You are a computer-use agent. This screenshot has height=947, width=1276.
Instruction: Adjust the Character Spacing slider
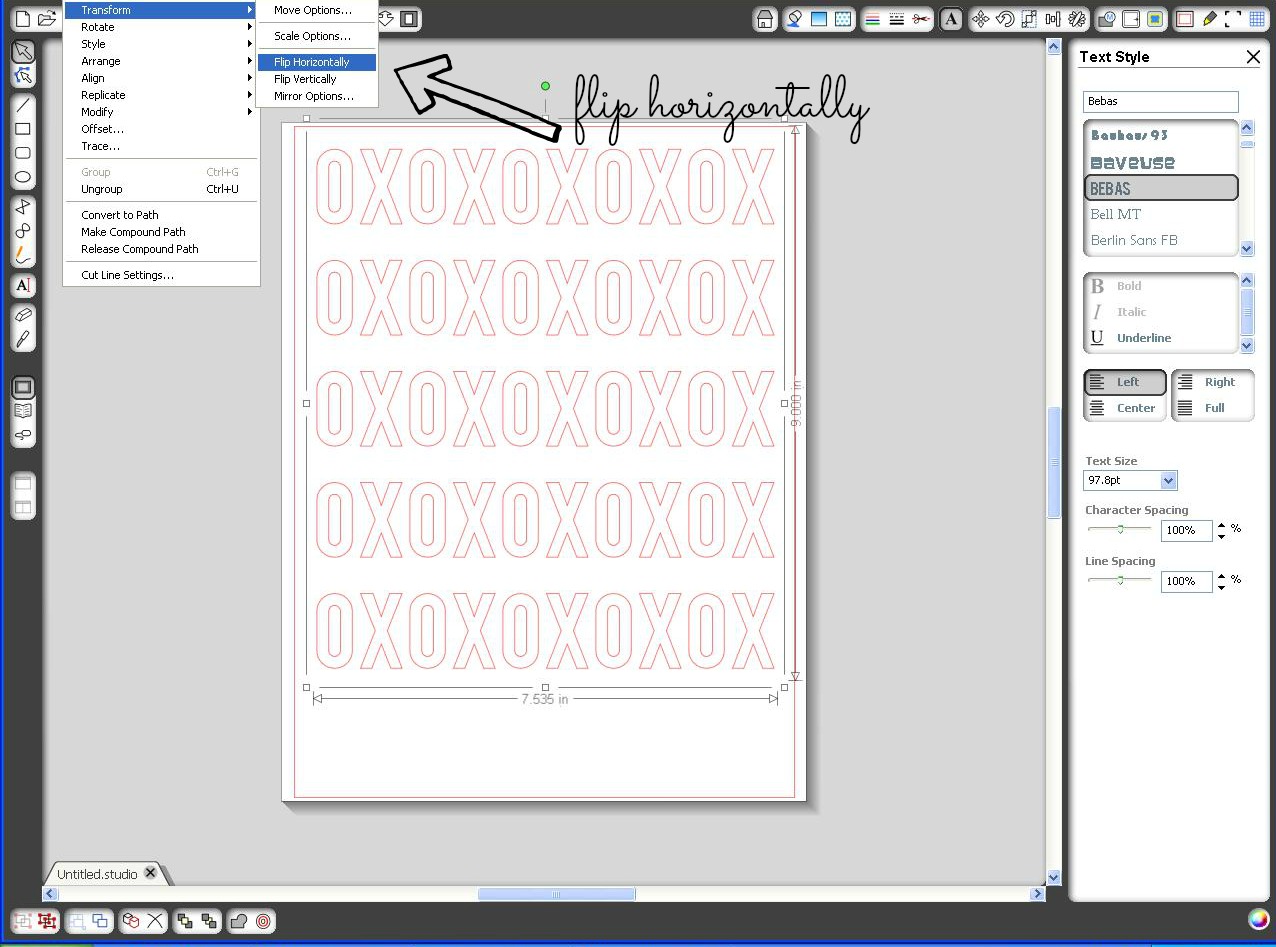[1120, 529]
